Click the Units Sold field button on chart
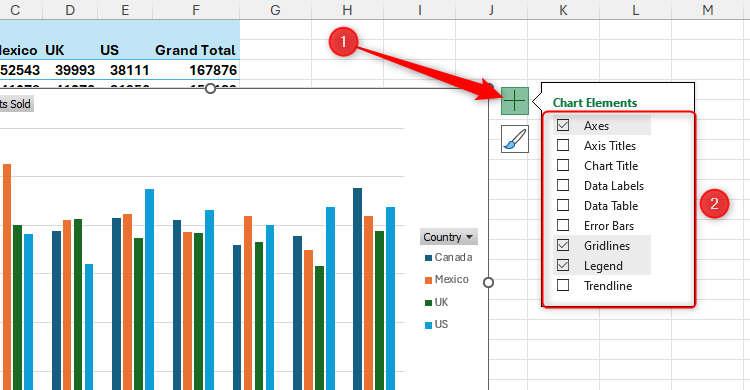 pyautogui.click(x=16, y=104)
